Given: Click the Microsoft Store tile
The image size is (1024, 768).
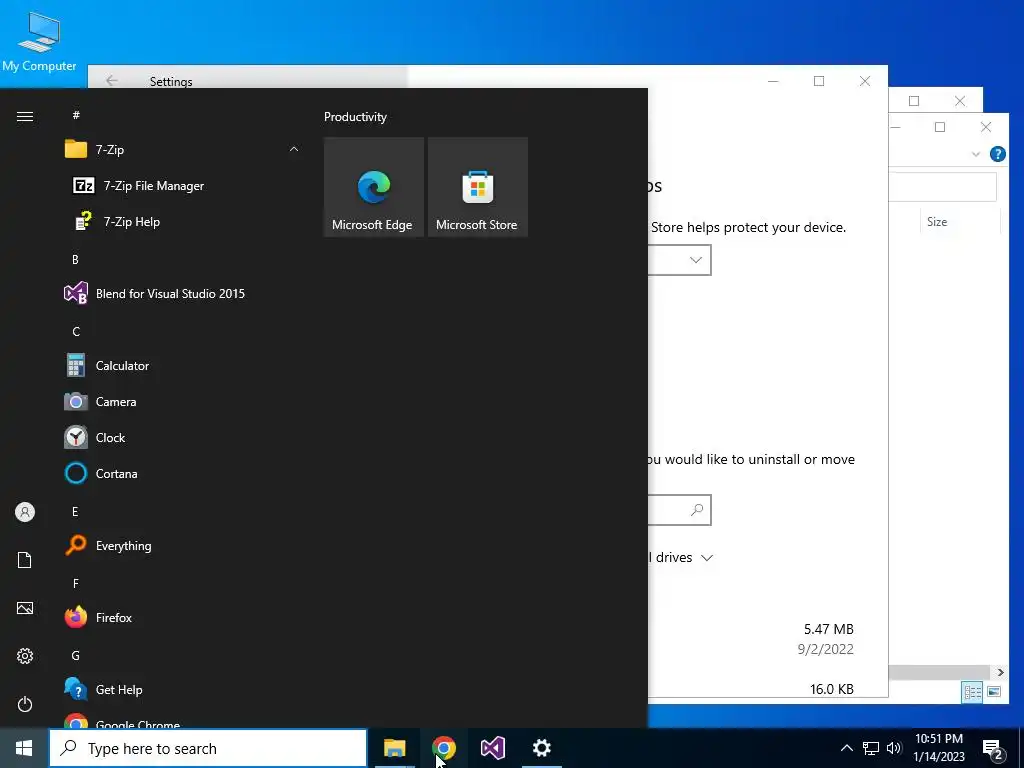Looking at the screenshot, I should (477, 187).
